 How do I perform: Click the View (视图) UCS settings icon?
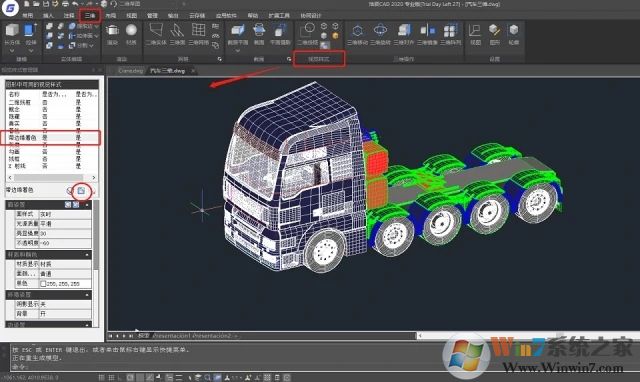tap(475, 31)
